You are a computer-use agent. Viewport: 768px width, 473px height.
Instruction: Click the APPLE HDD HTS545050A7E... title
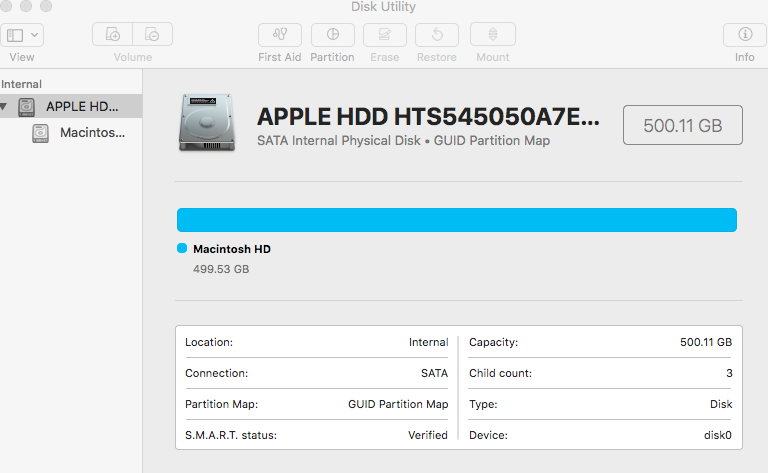(x=428, y=117)
